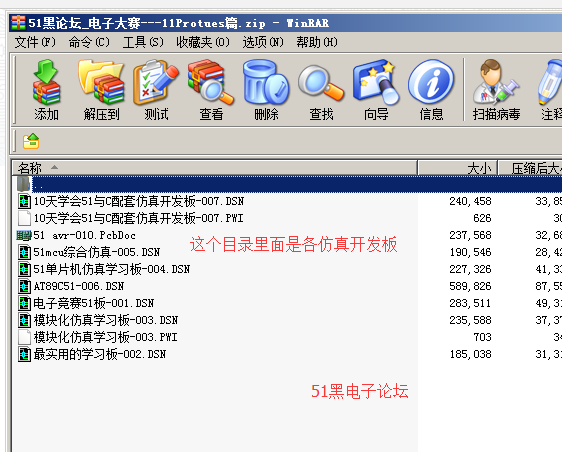The height and width of the screenshot is (452, 562).
Task: Click size value 283,511
Action: click(x=470, y=303)
